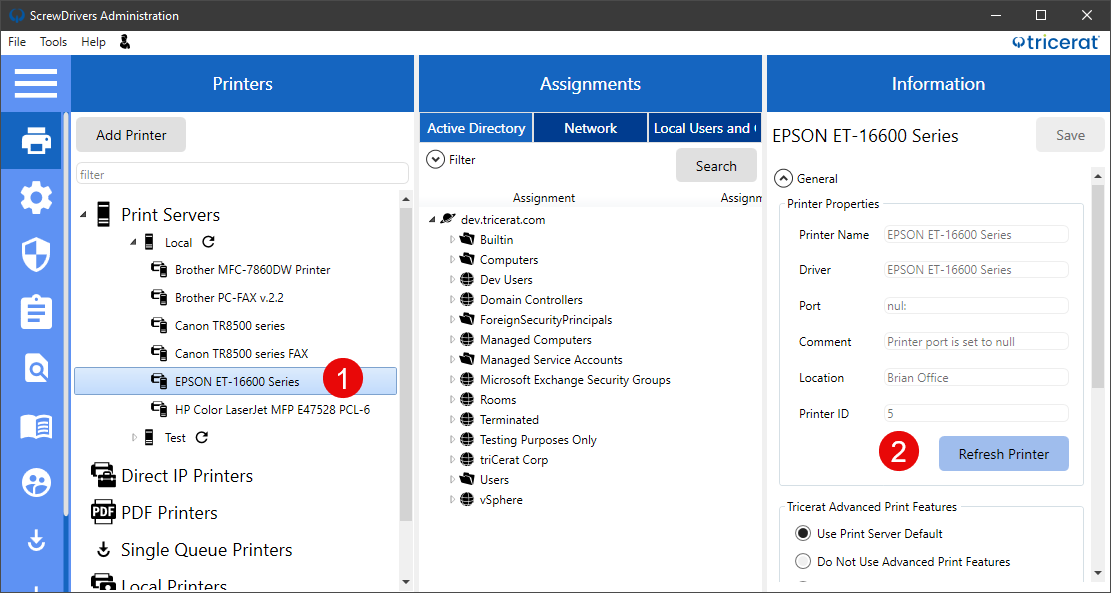Viewport: 1111px width, 593px height.
Task: Refresh the Local print server
Action: (x=208, y=242)
